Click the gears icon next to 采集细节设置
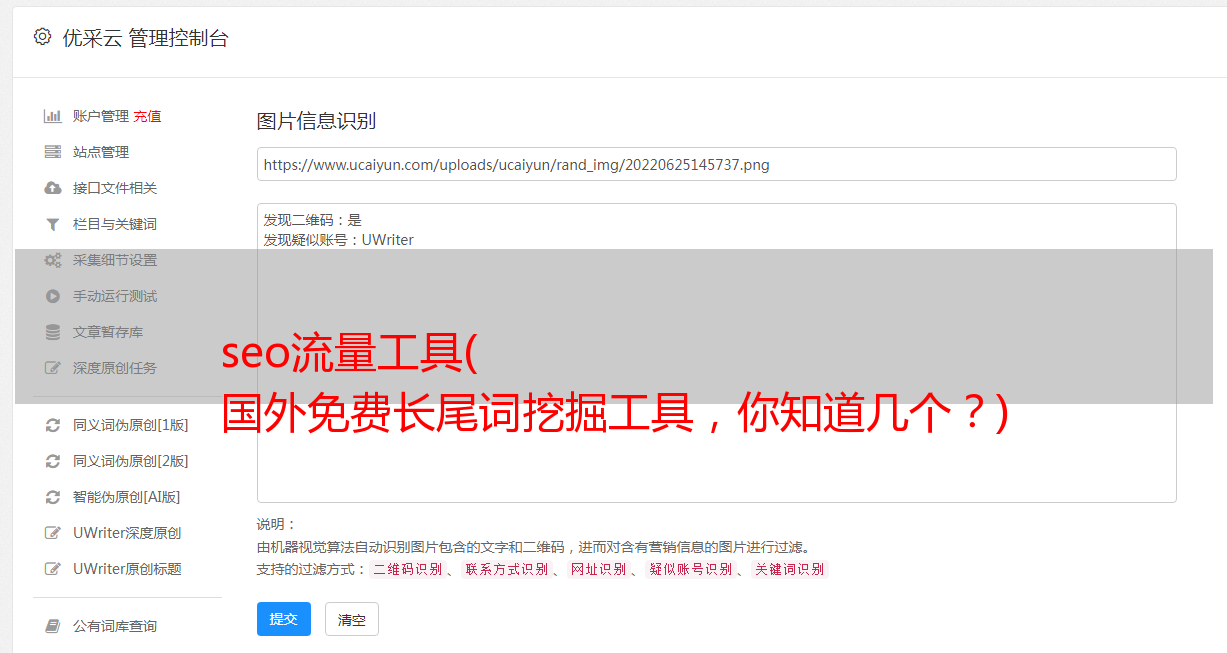The image size is (1227, 653). (x=53, y=260)
